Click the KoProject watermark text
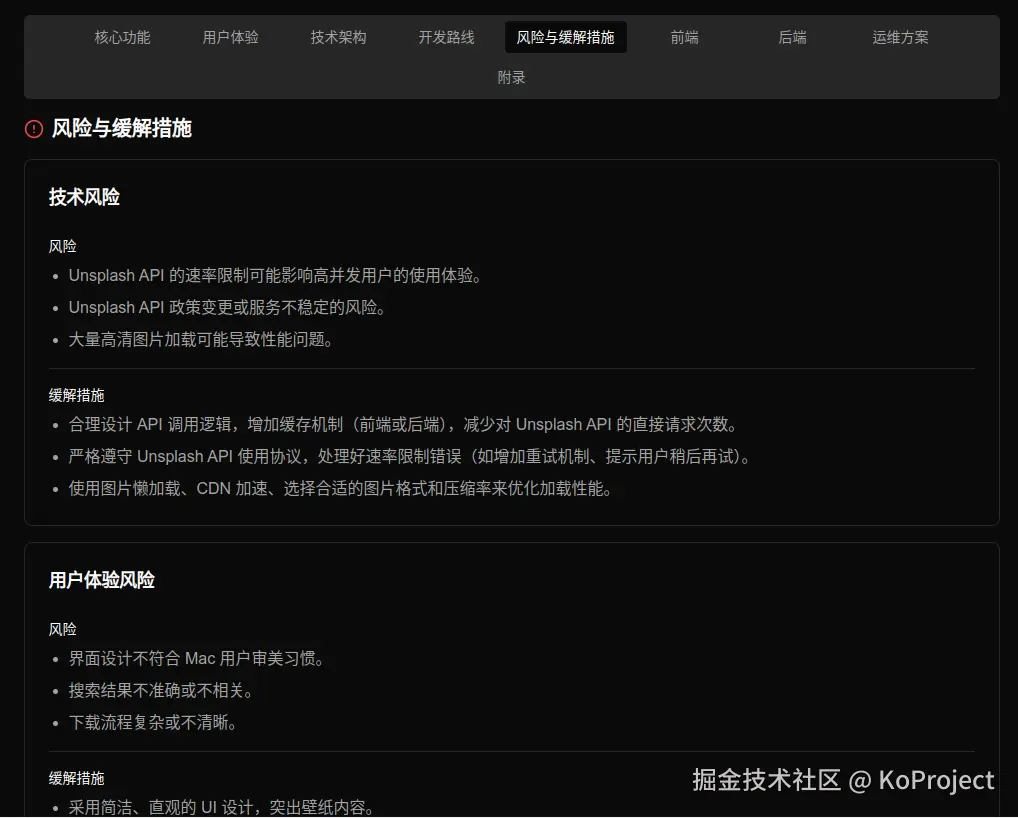 point(841,780)
